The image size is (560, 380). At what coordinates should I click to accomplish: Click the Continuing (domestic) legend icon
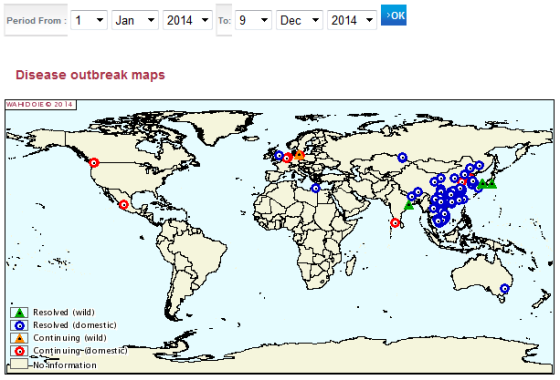[19, 351]
